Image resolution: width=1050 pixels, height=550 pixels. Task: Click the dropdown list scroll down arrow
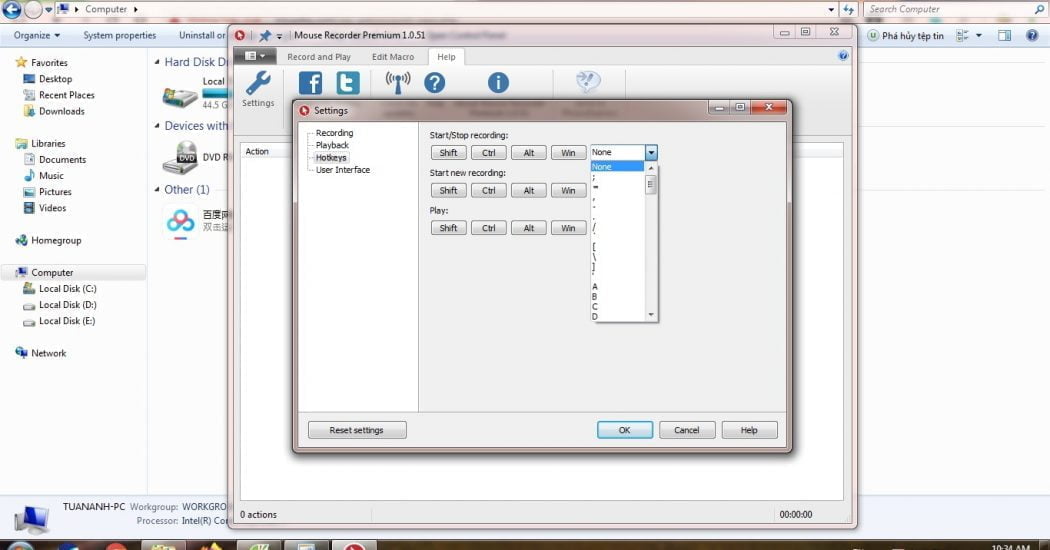pos(651,315)
